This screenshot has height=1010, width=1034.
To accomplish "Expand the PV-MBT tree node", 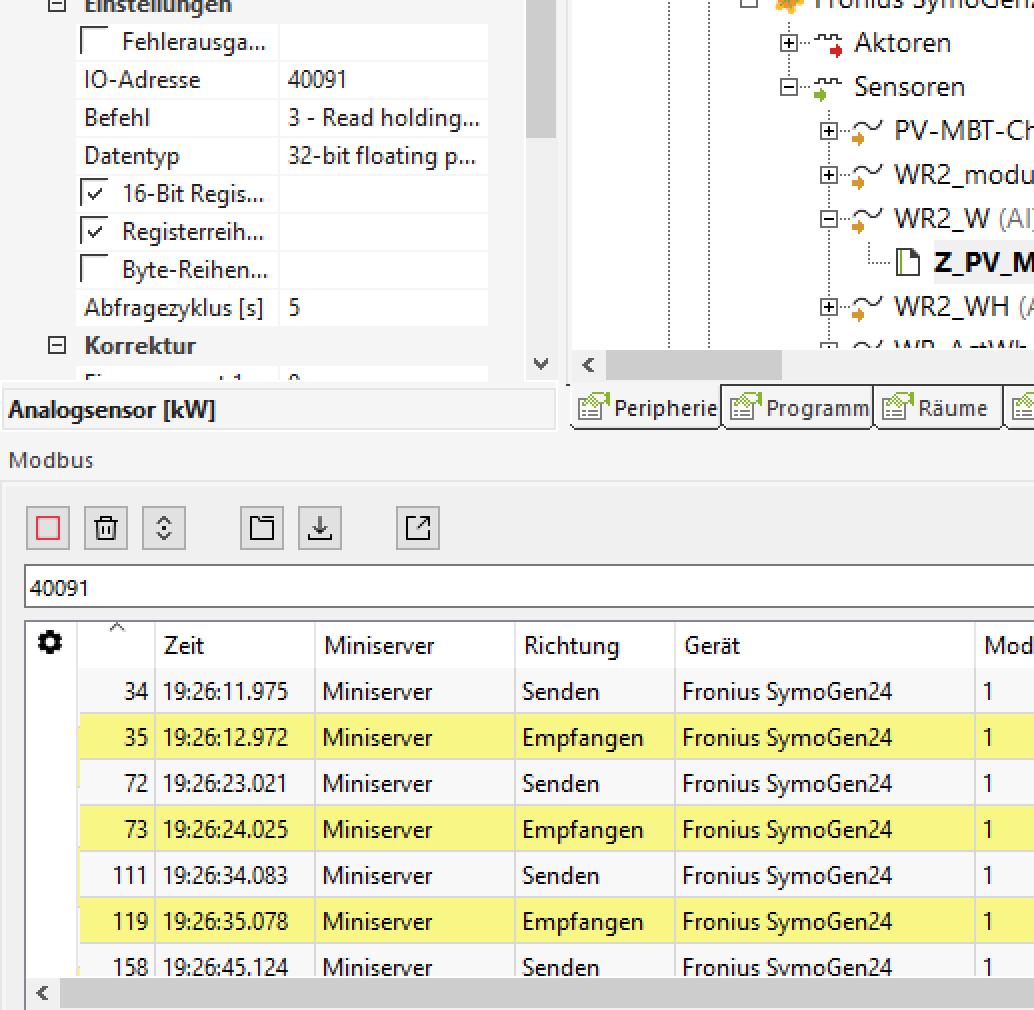I will [829, 131].
